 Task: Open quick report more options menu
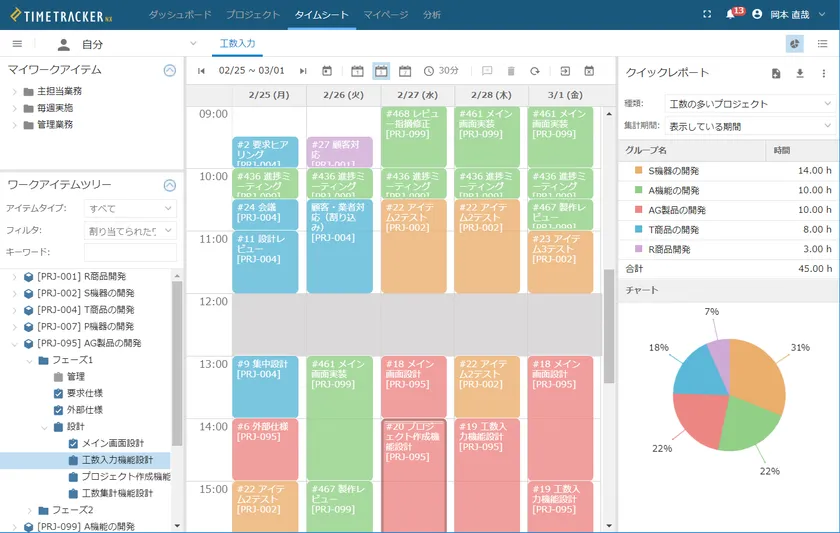(x=824, y=73)
